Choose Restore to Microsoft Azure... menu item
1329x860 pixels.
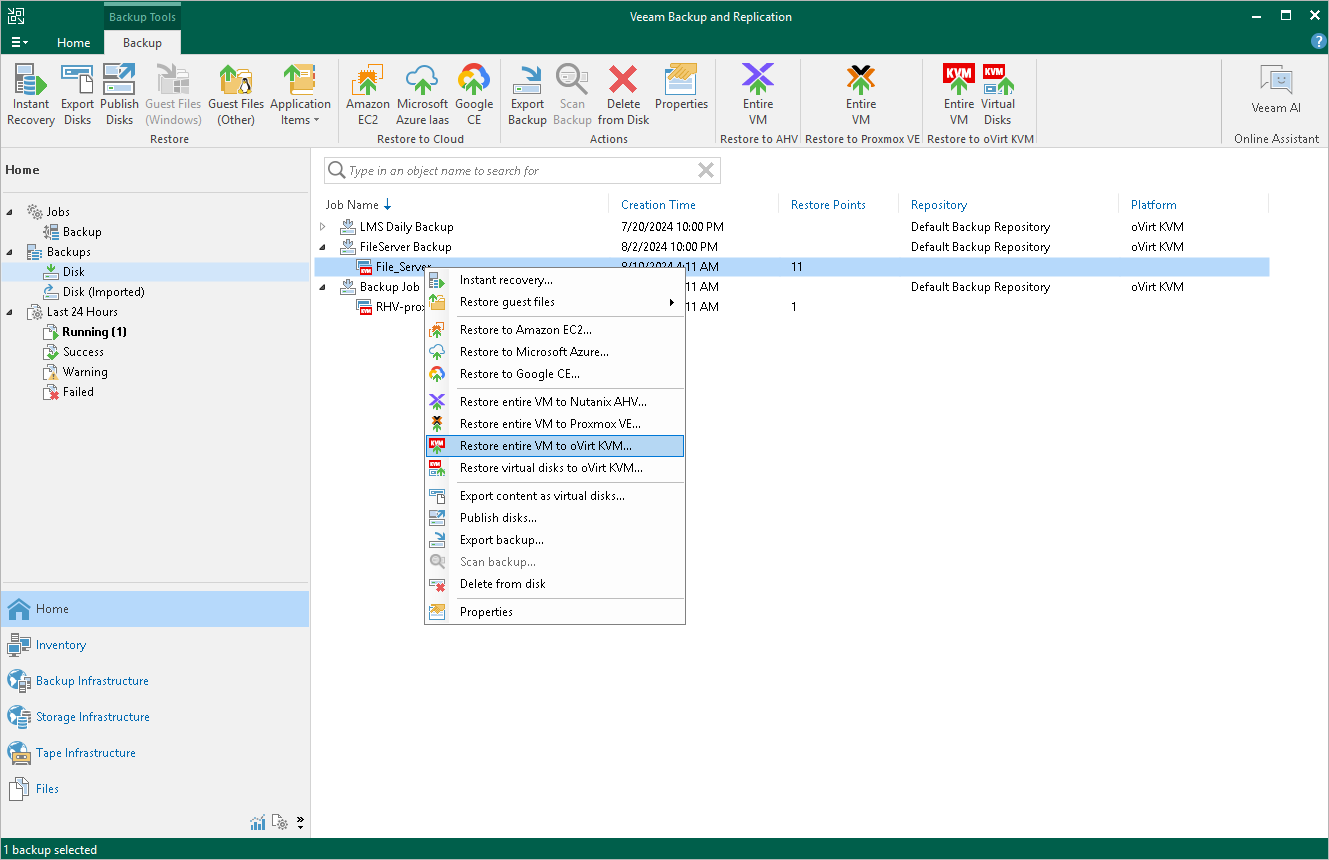(x=555, y=352)
